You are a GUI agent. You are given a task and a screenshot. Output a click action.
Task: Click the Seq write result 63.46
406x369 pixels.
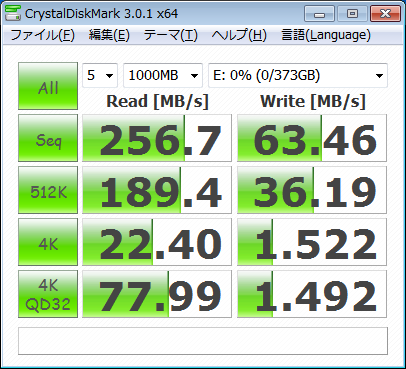coord(312,138)
